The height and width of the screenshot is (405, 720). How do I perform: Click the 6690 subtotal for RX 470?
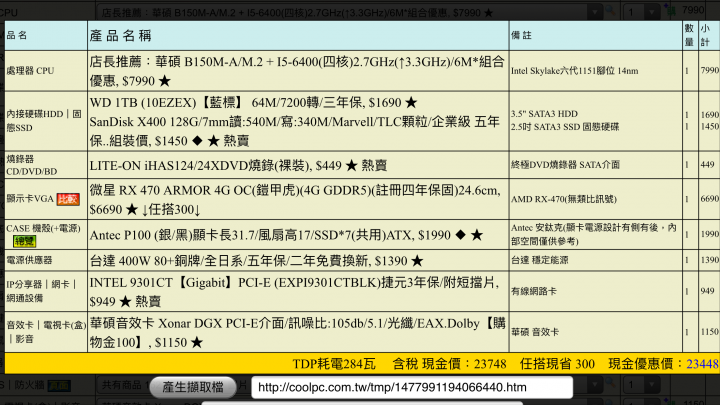coord(709,198)
